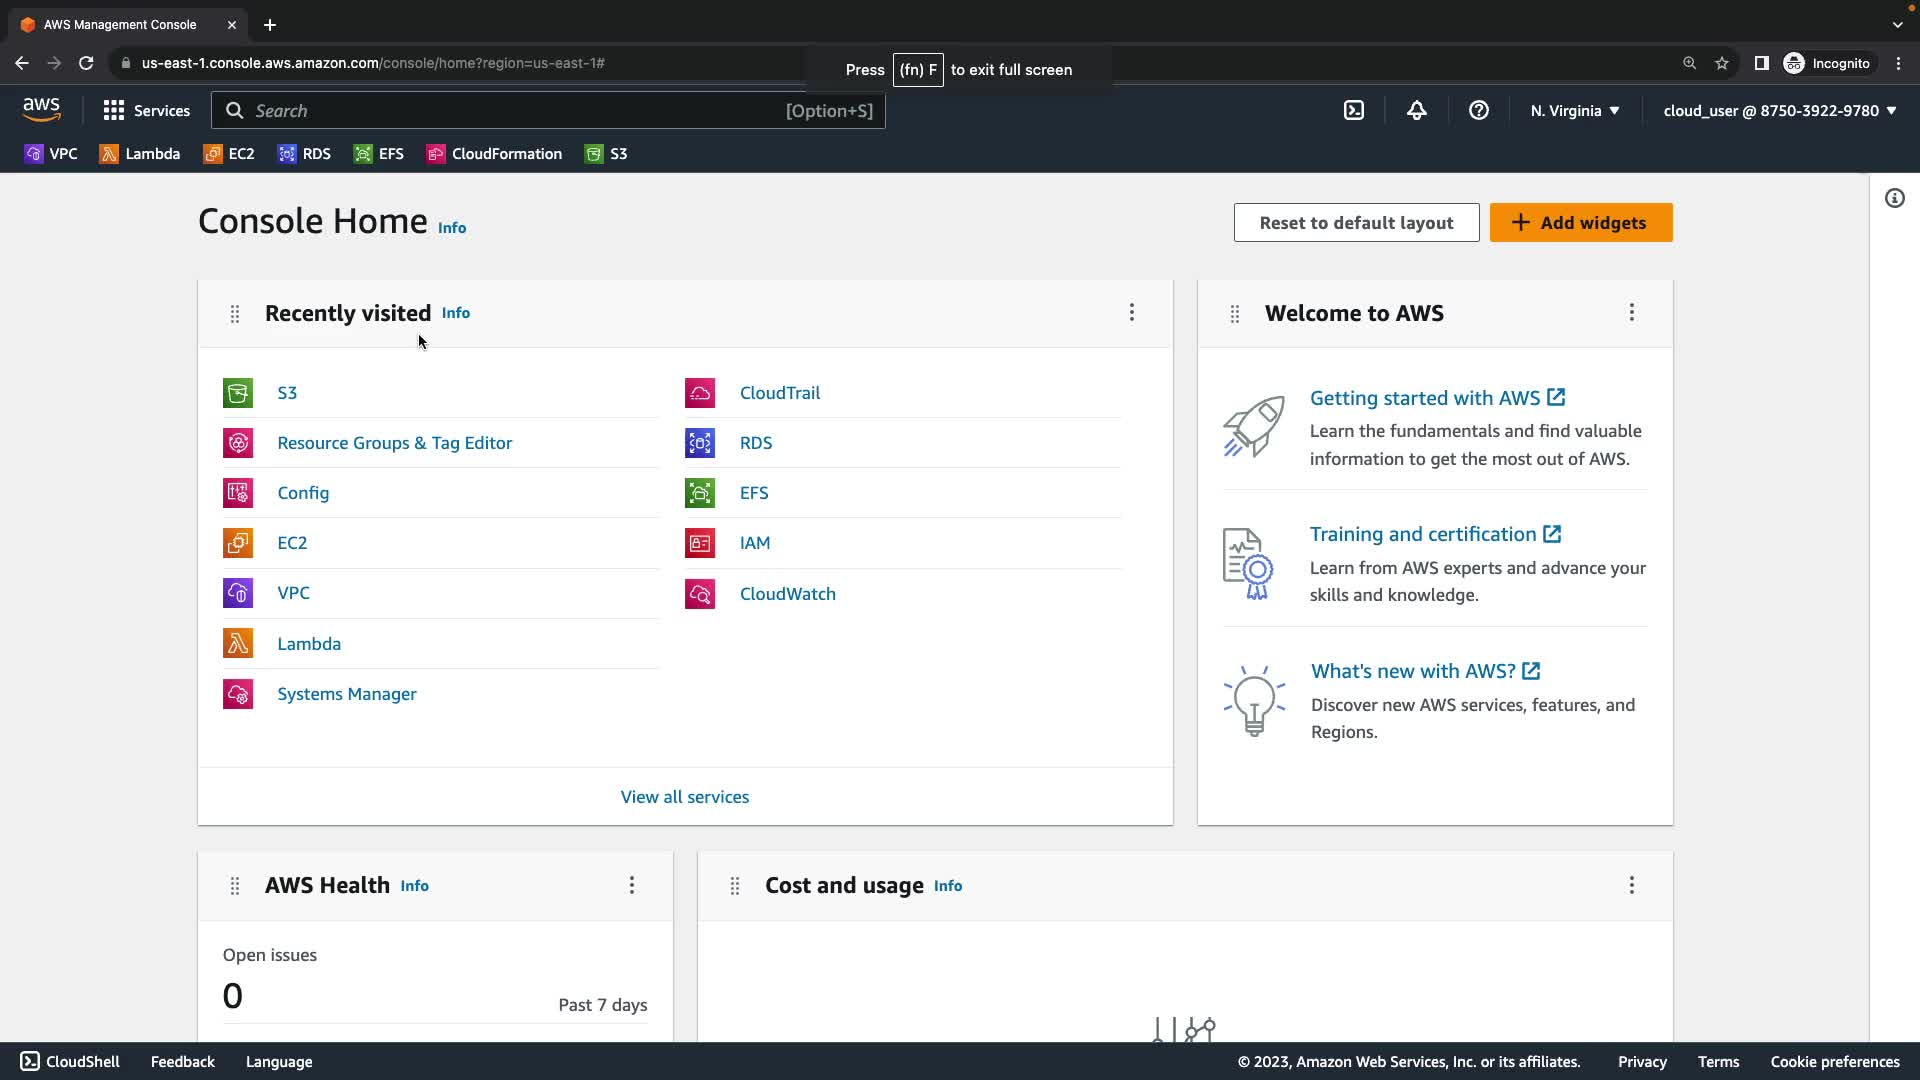
Task: Open CloudFormation favorite in the bookmarks bar
Action: pyautogui.click(x=494, y=154)
